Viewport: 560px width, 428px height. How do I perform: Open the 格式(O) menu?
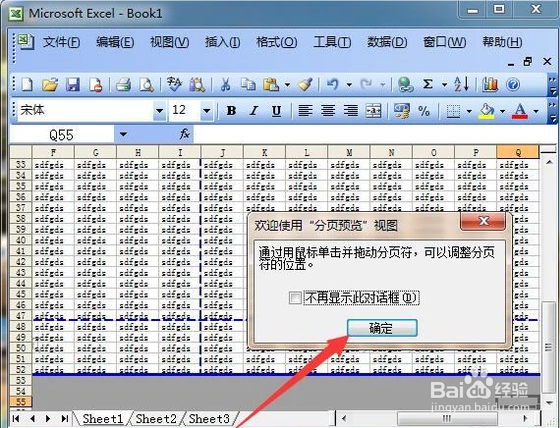pyautogui.click(x=276, y=42)
